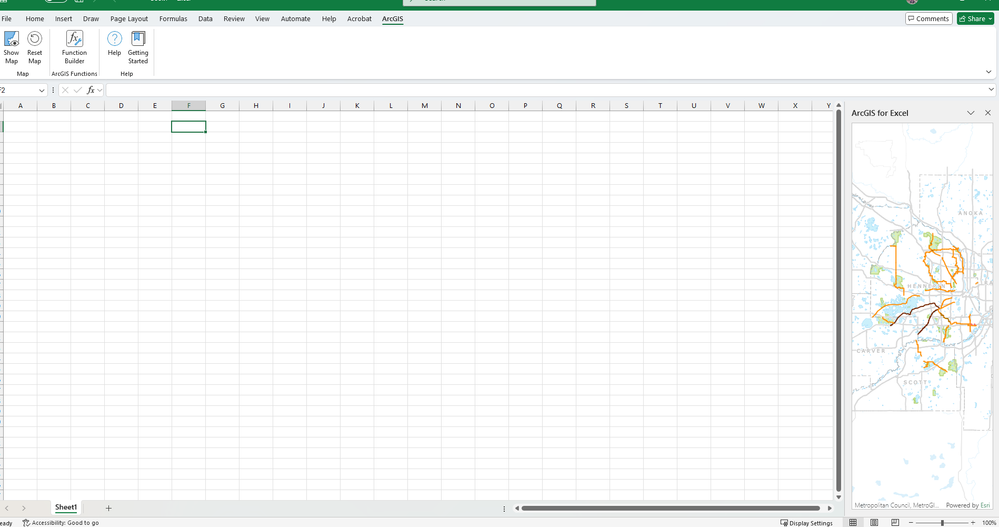999x527 pixels.
Task: Select column M header
Action: [x=424, y=105]
